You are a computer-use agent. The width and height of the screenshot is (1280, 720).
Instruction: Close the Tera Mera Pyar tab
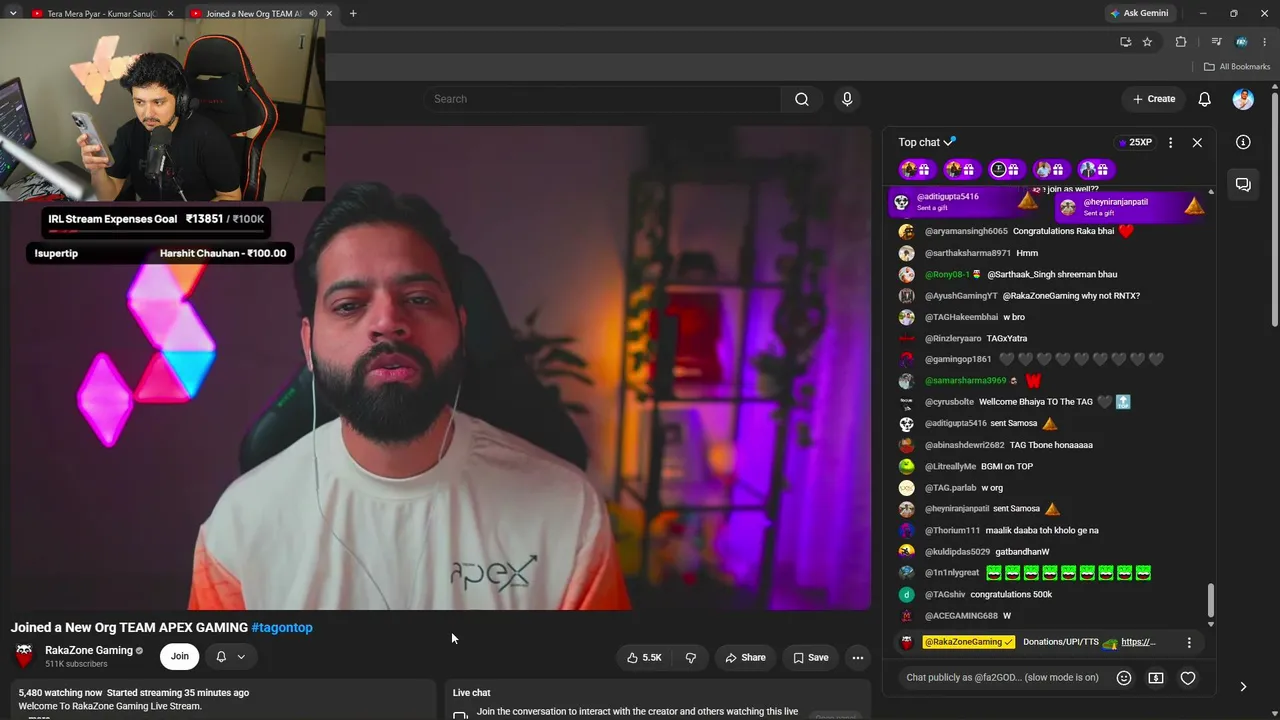170,14
